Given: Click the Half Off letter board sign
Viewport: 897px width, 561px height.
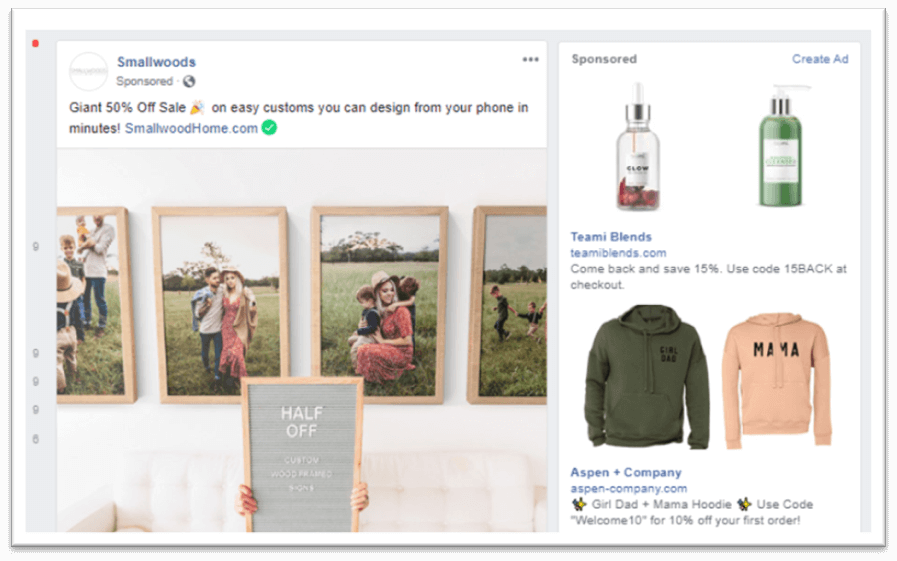Looking at the screenshot, I should pyautogui.click(x=302, y=454).
